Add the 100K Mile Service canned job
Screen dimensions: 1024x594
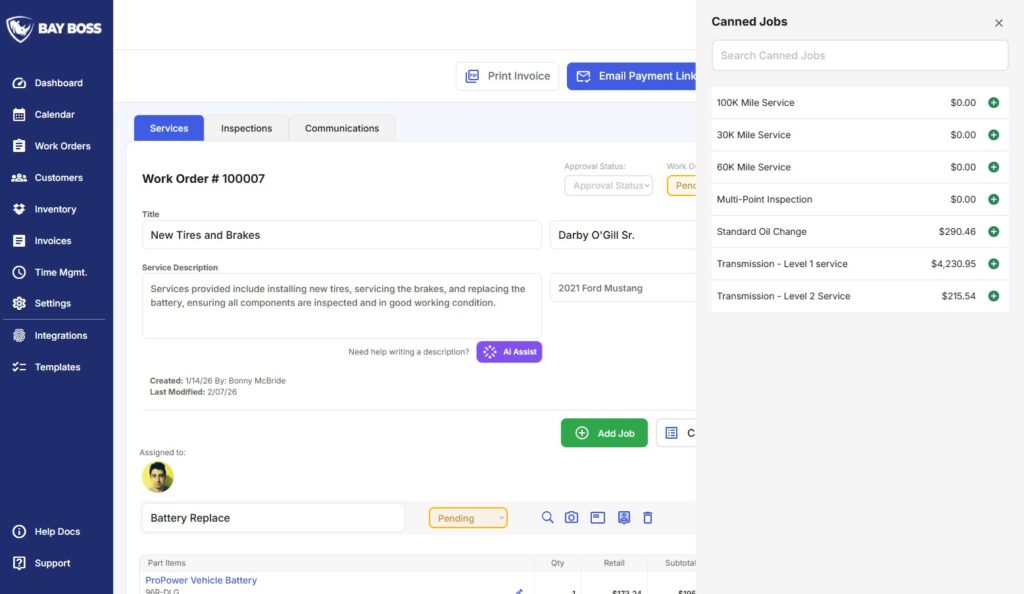coord(993,103)
